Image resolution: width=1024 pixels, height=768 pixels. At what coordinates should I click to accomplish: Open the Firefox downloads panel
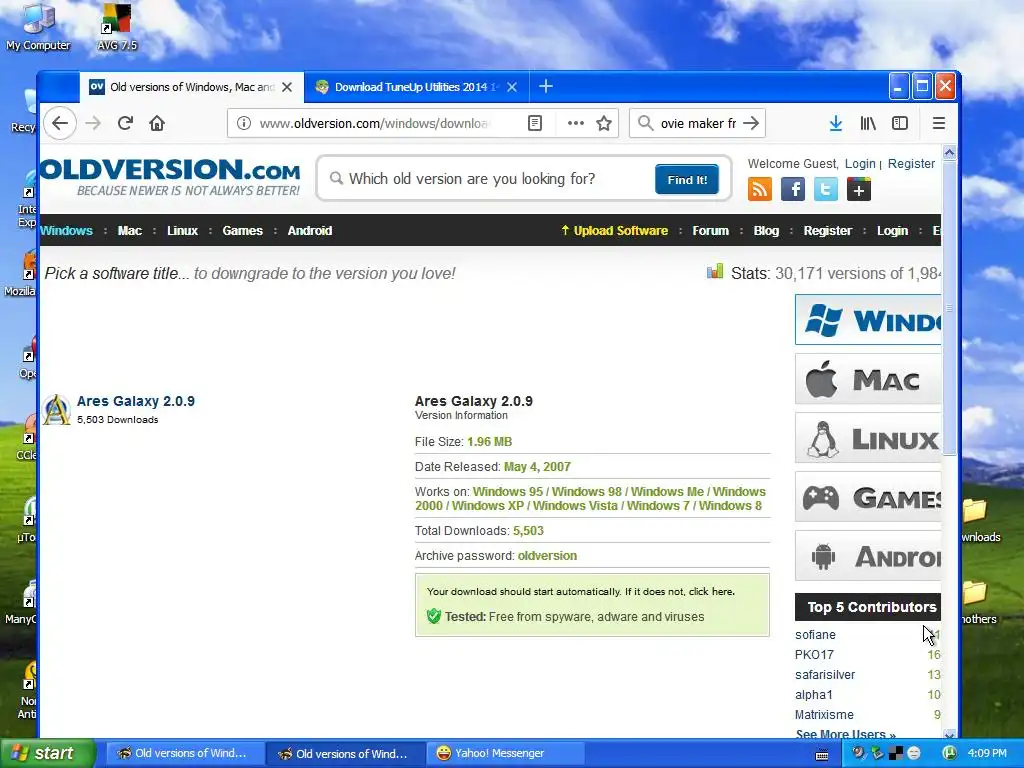point(835,123)
